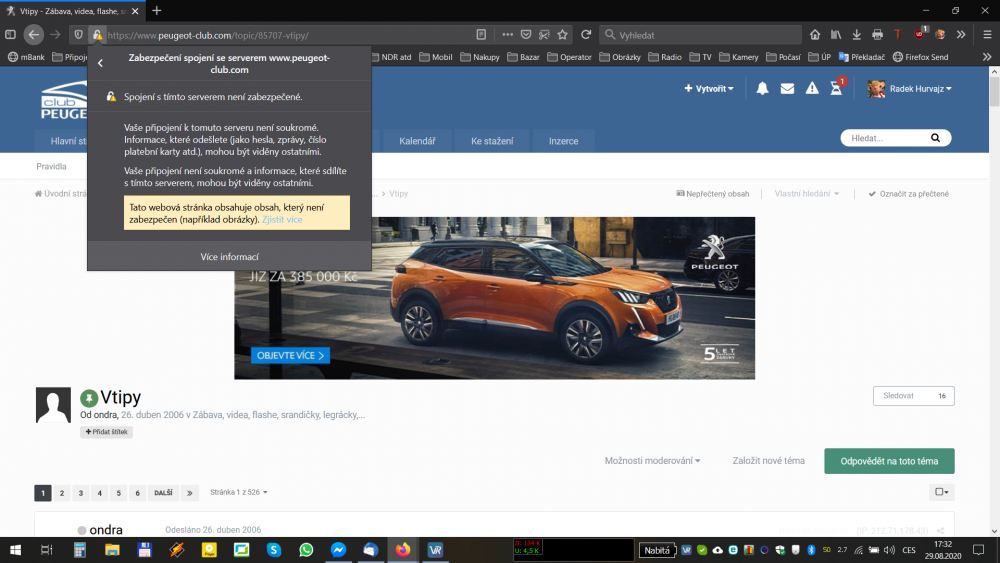
Task: Click the Vyhledat browser search field
Action: coord(700,35)
